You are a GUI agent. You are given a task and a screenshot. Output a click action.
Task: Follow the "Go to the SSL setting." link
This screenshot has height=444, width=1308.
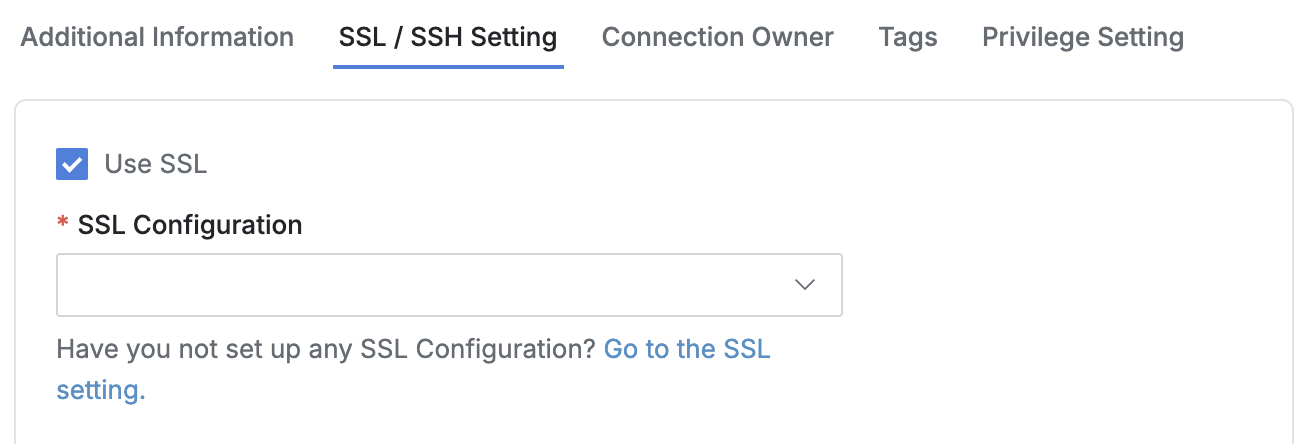[687, 349]
